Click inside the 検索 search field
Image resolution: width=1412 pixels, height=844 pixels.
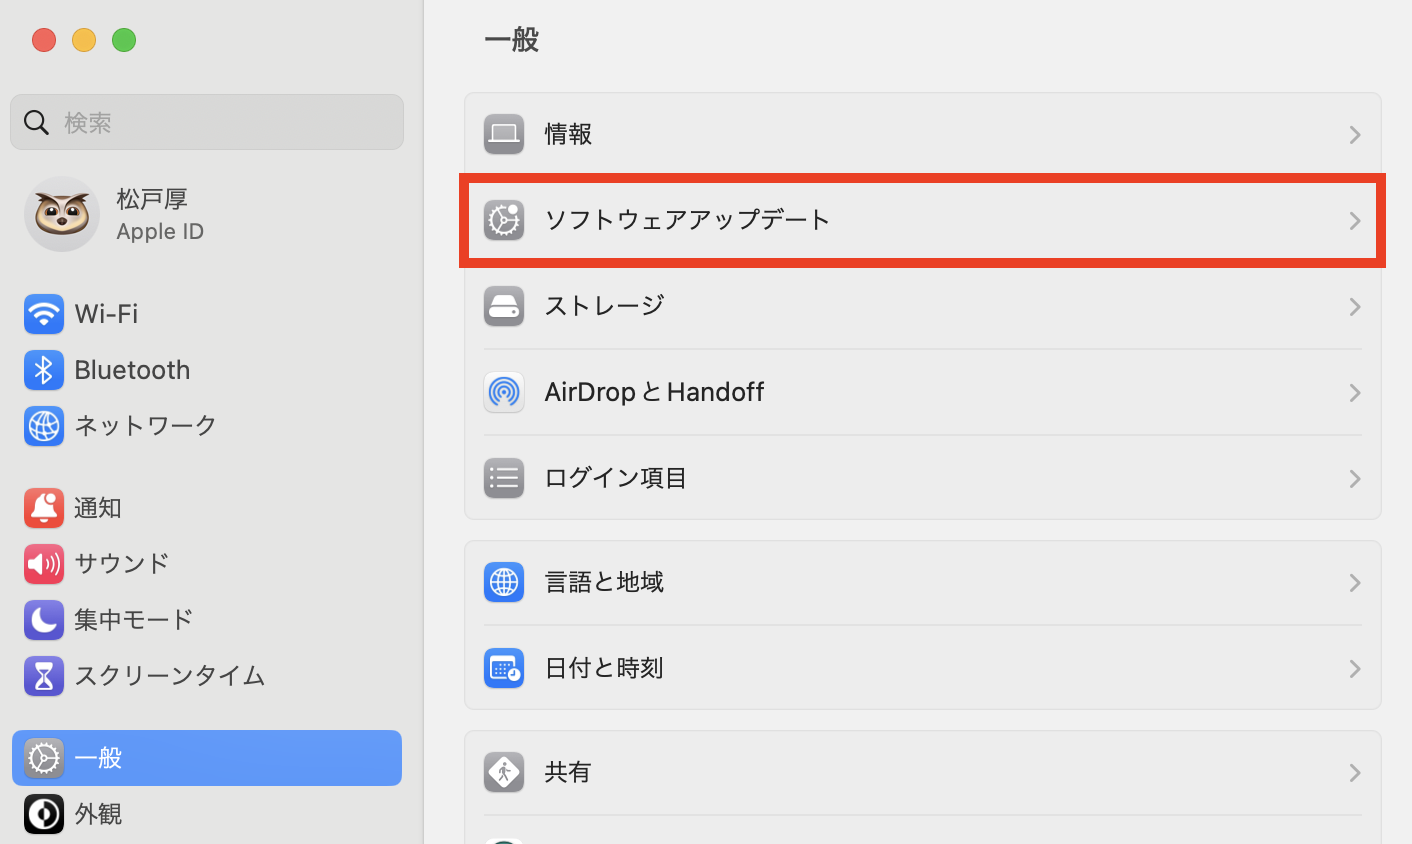pyautogui.click(x=207, y=121)
